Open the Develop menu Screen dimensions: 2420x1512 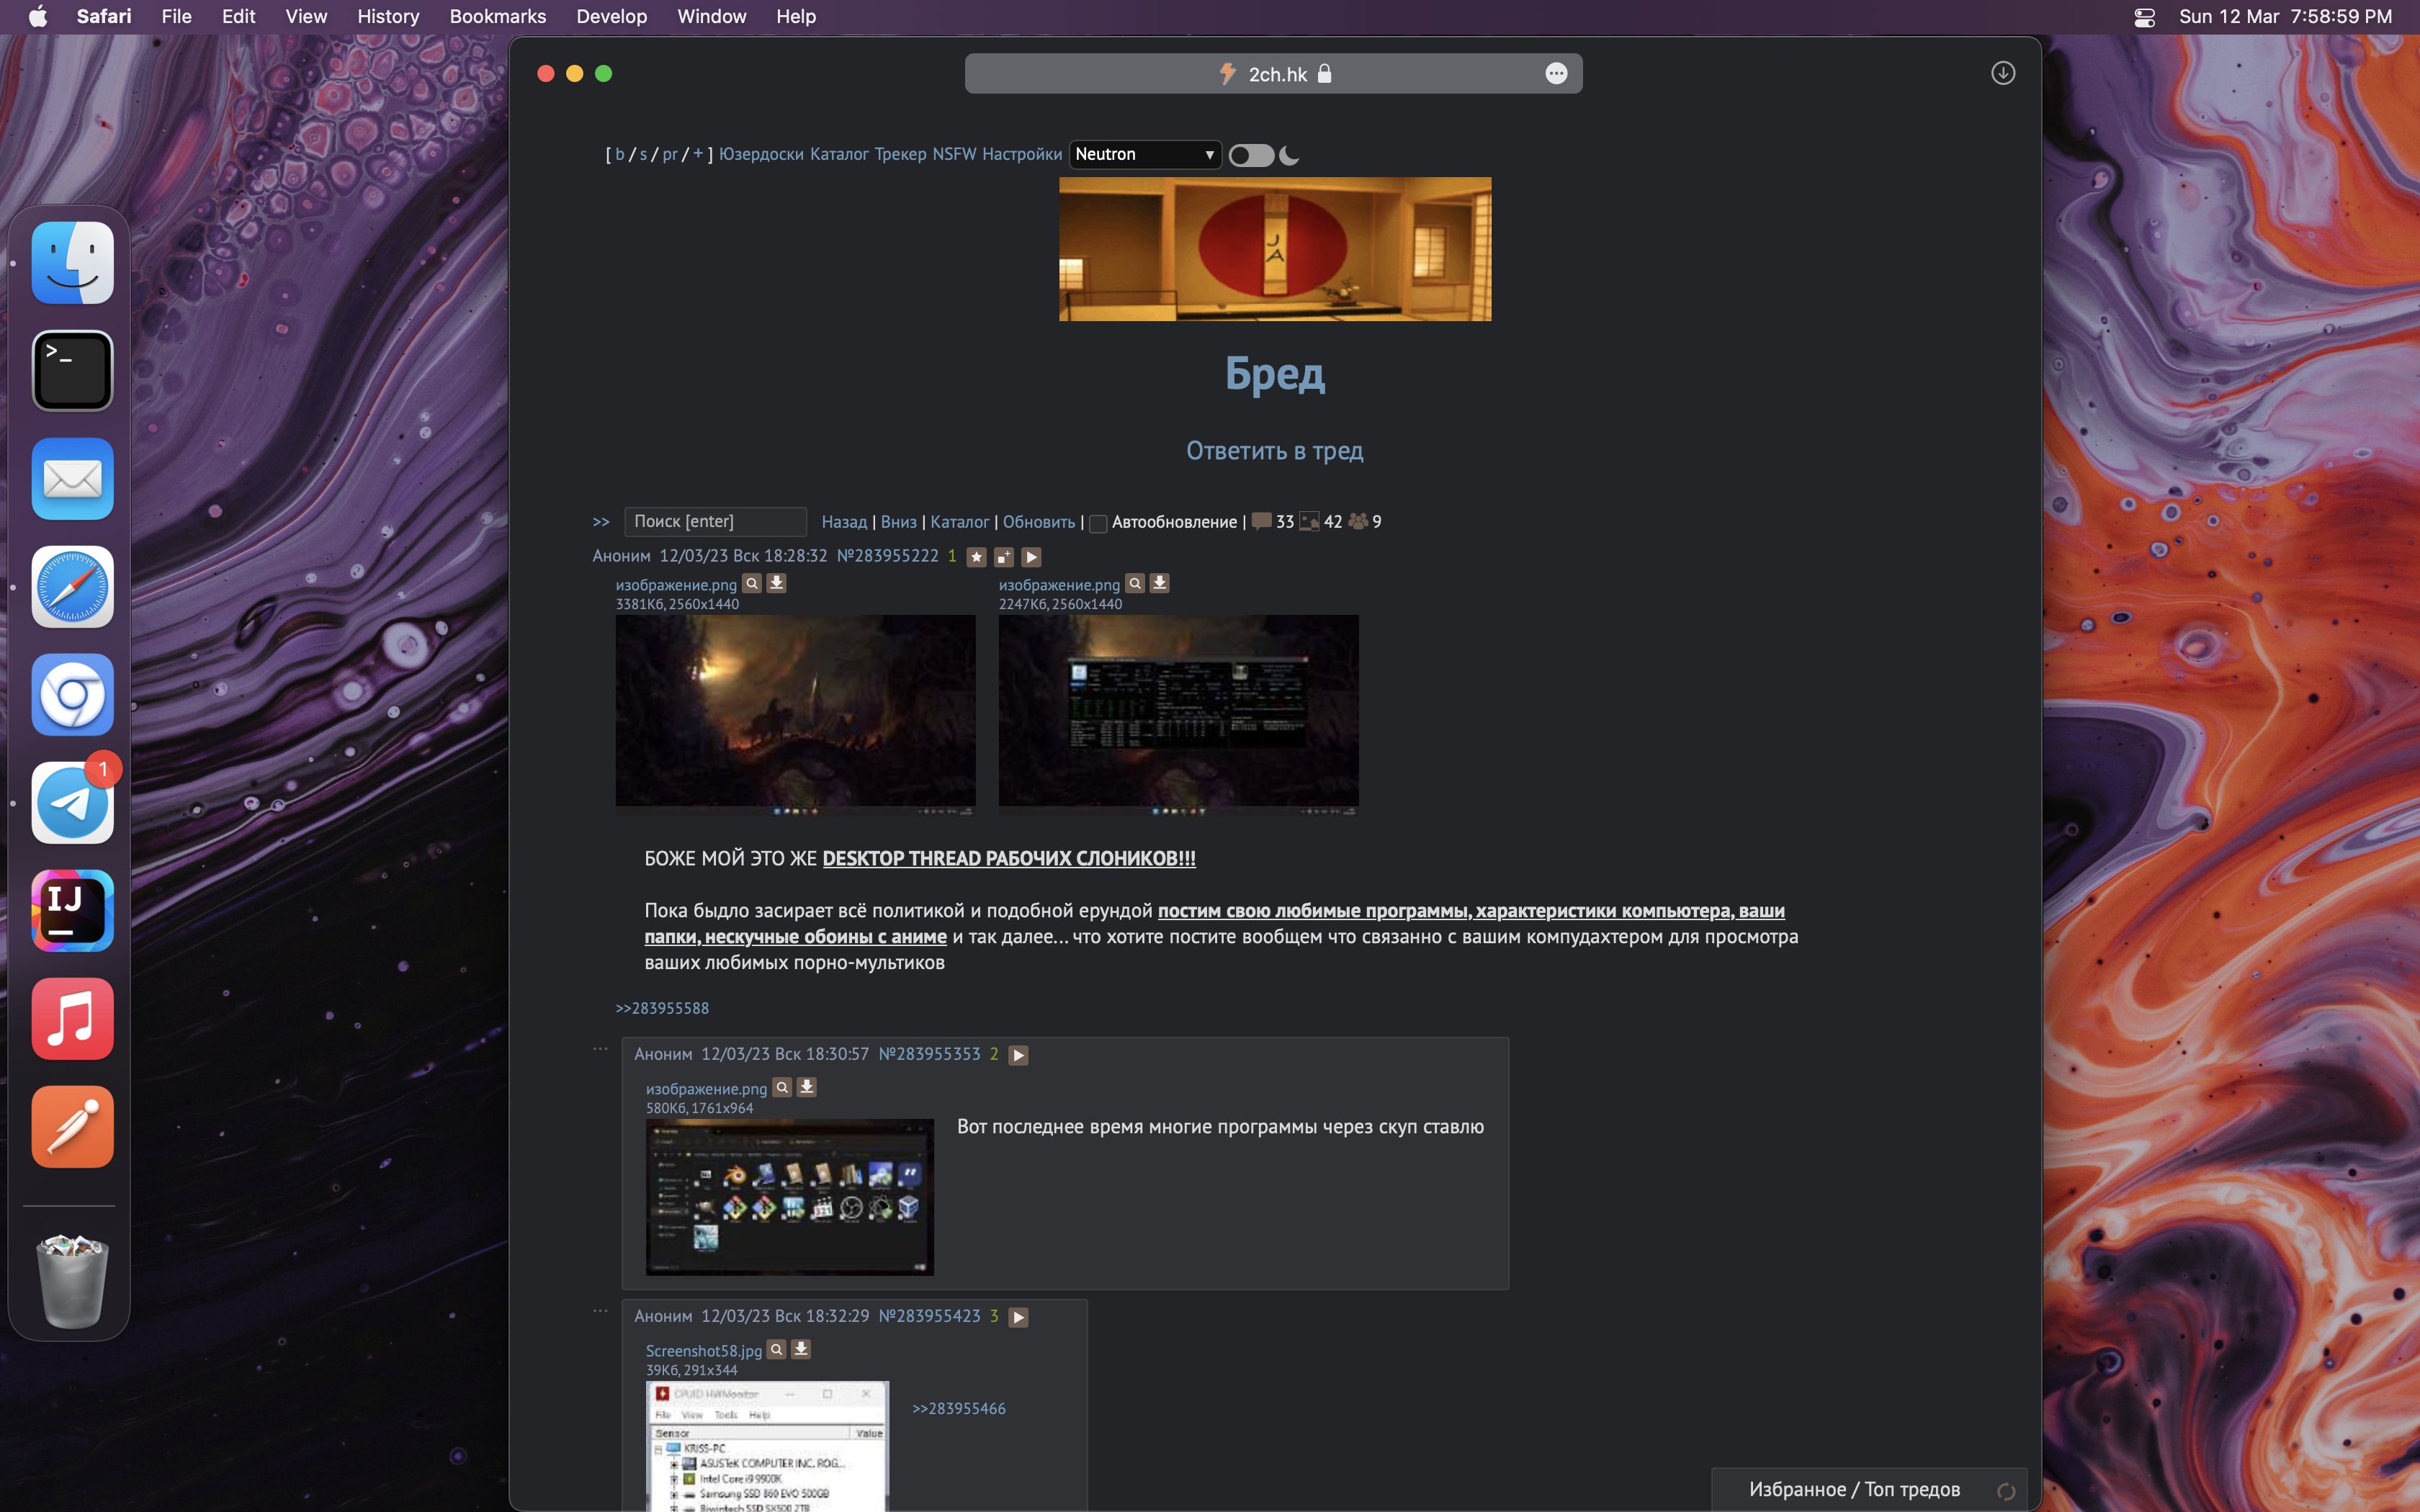[x=611, y=17]
